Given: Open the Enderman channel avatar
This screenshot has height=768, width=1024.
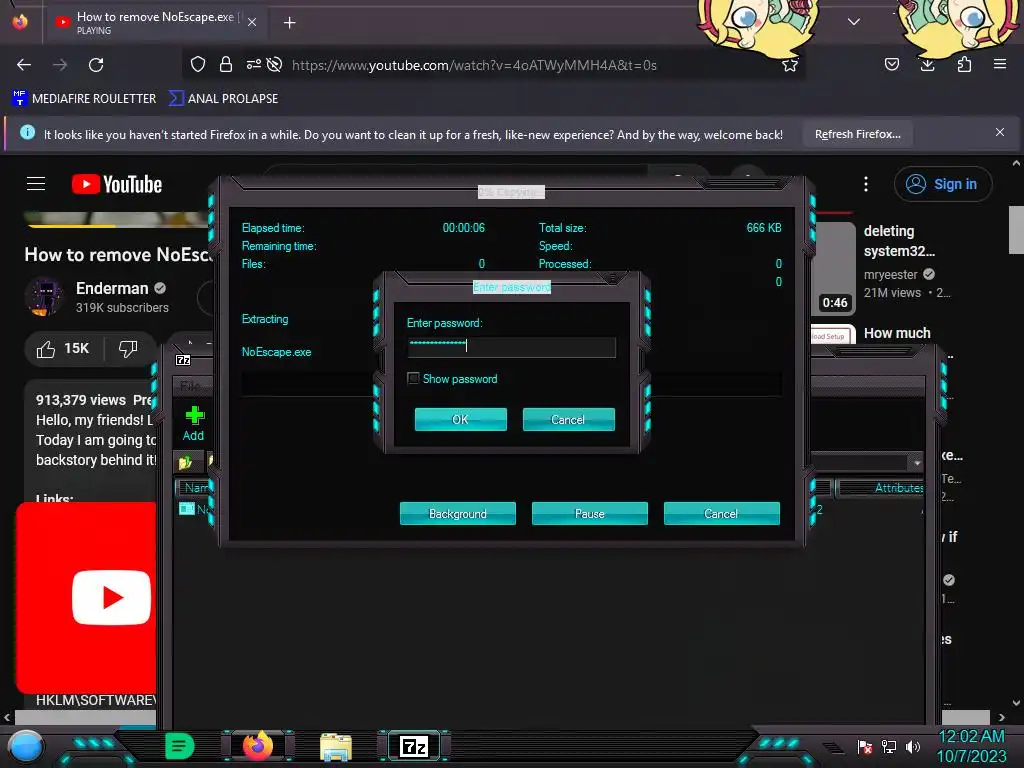Looking at the screenshot, I should coord(44,296).
